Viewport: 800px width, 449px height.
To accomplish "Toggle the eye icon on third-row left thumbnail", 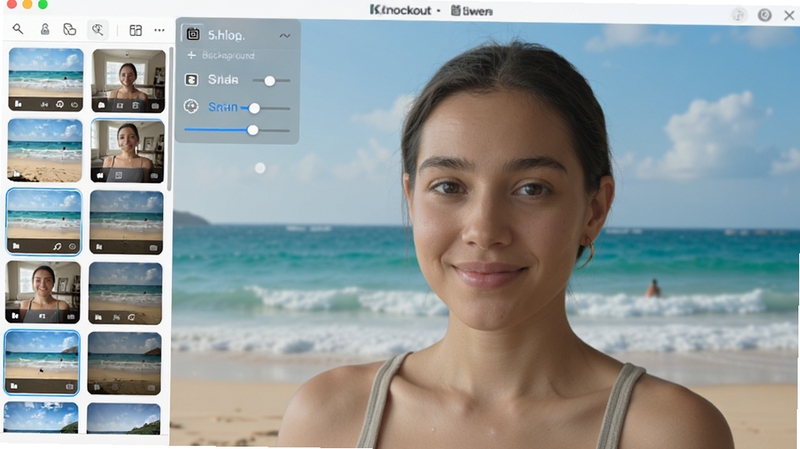I will click(72, 246).
